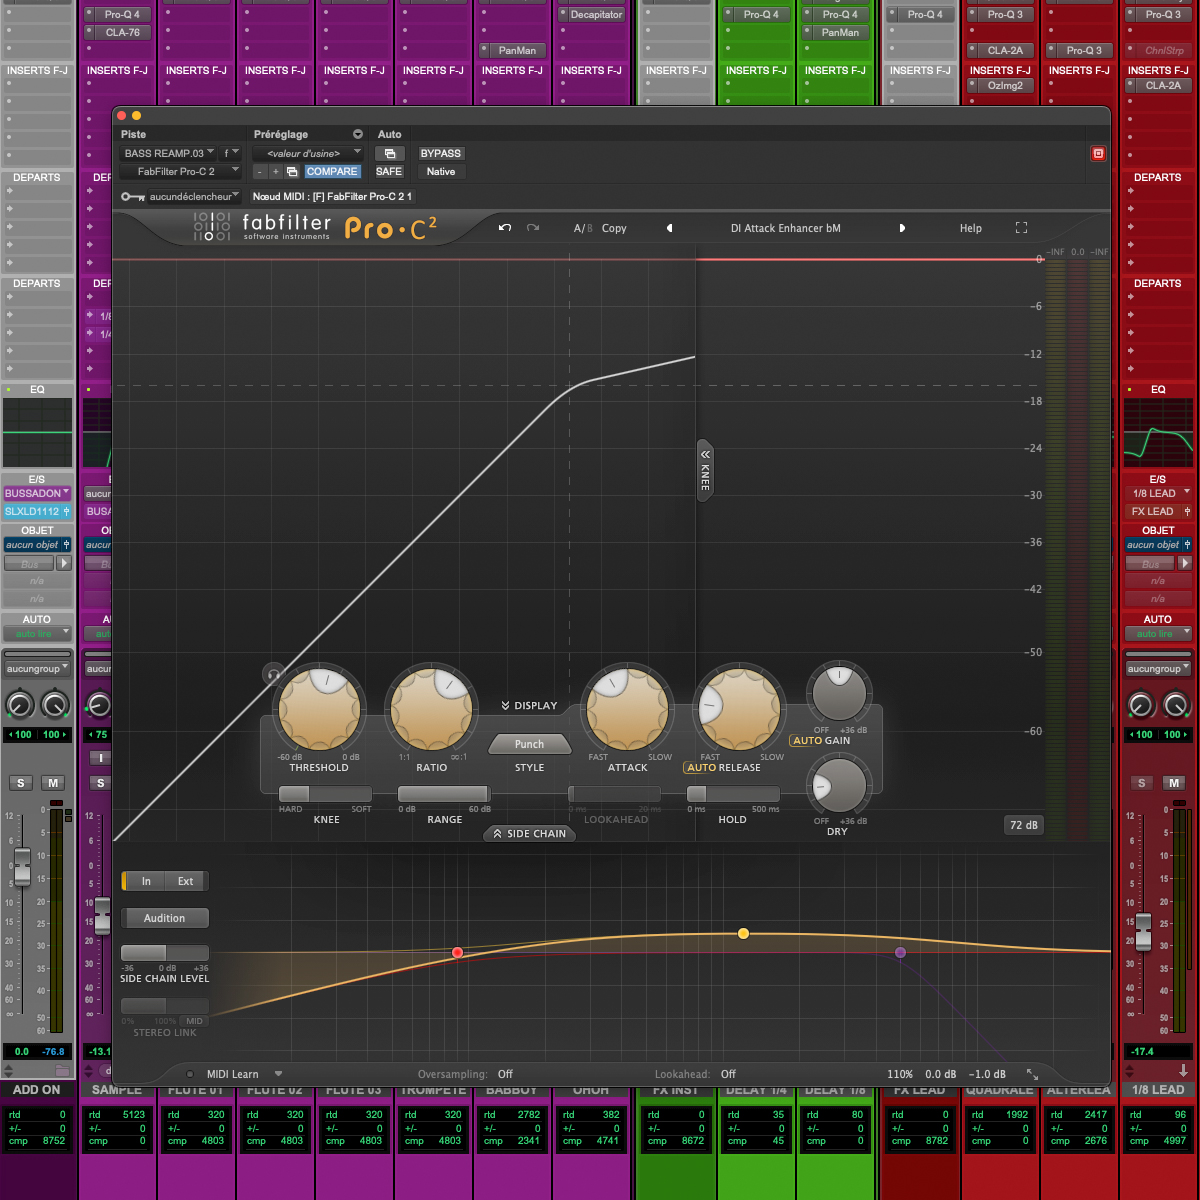Click the resize arrows icon in the plugin footer
Screen dimensions: 1200x1200
[x=1032, y=1074]
